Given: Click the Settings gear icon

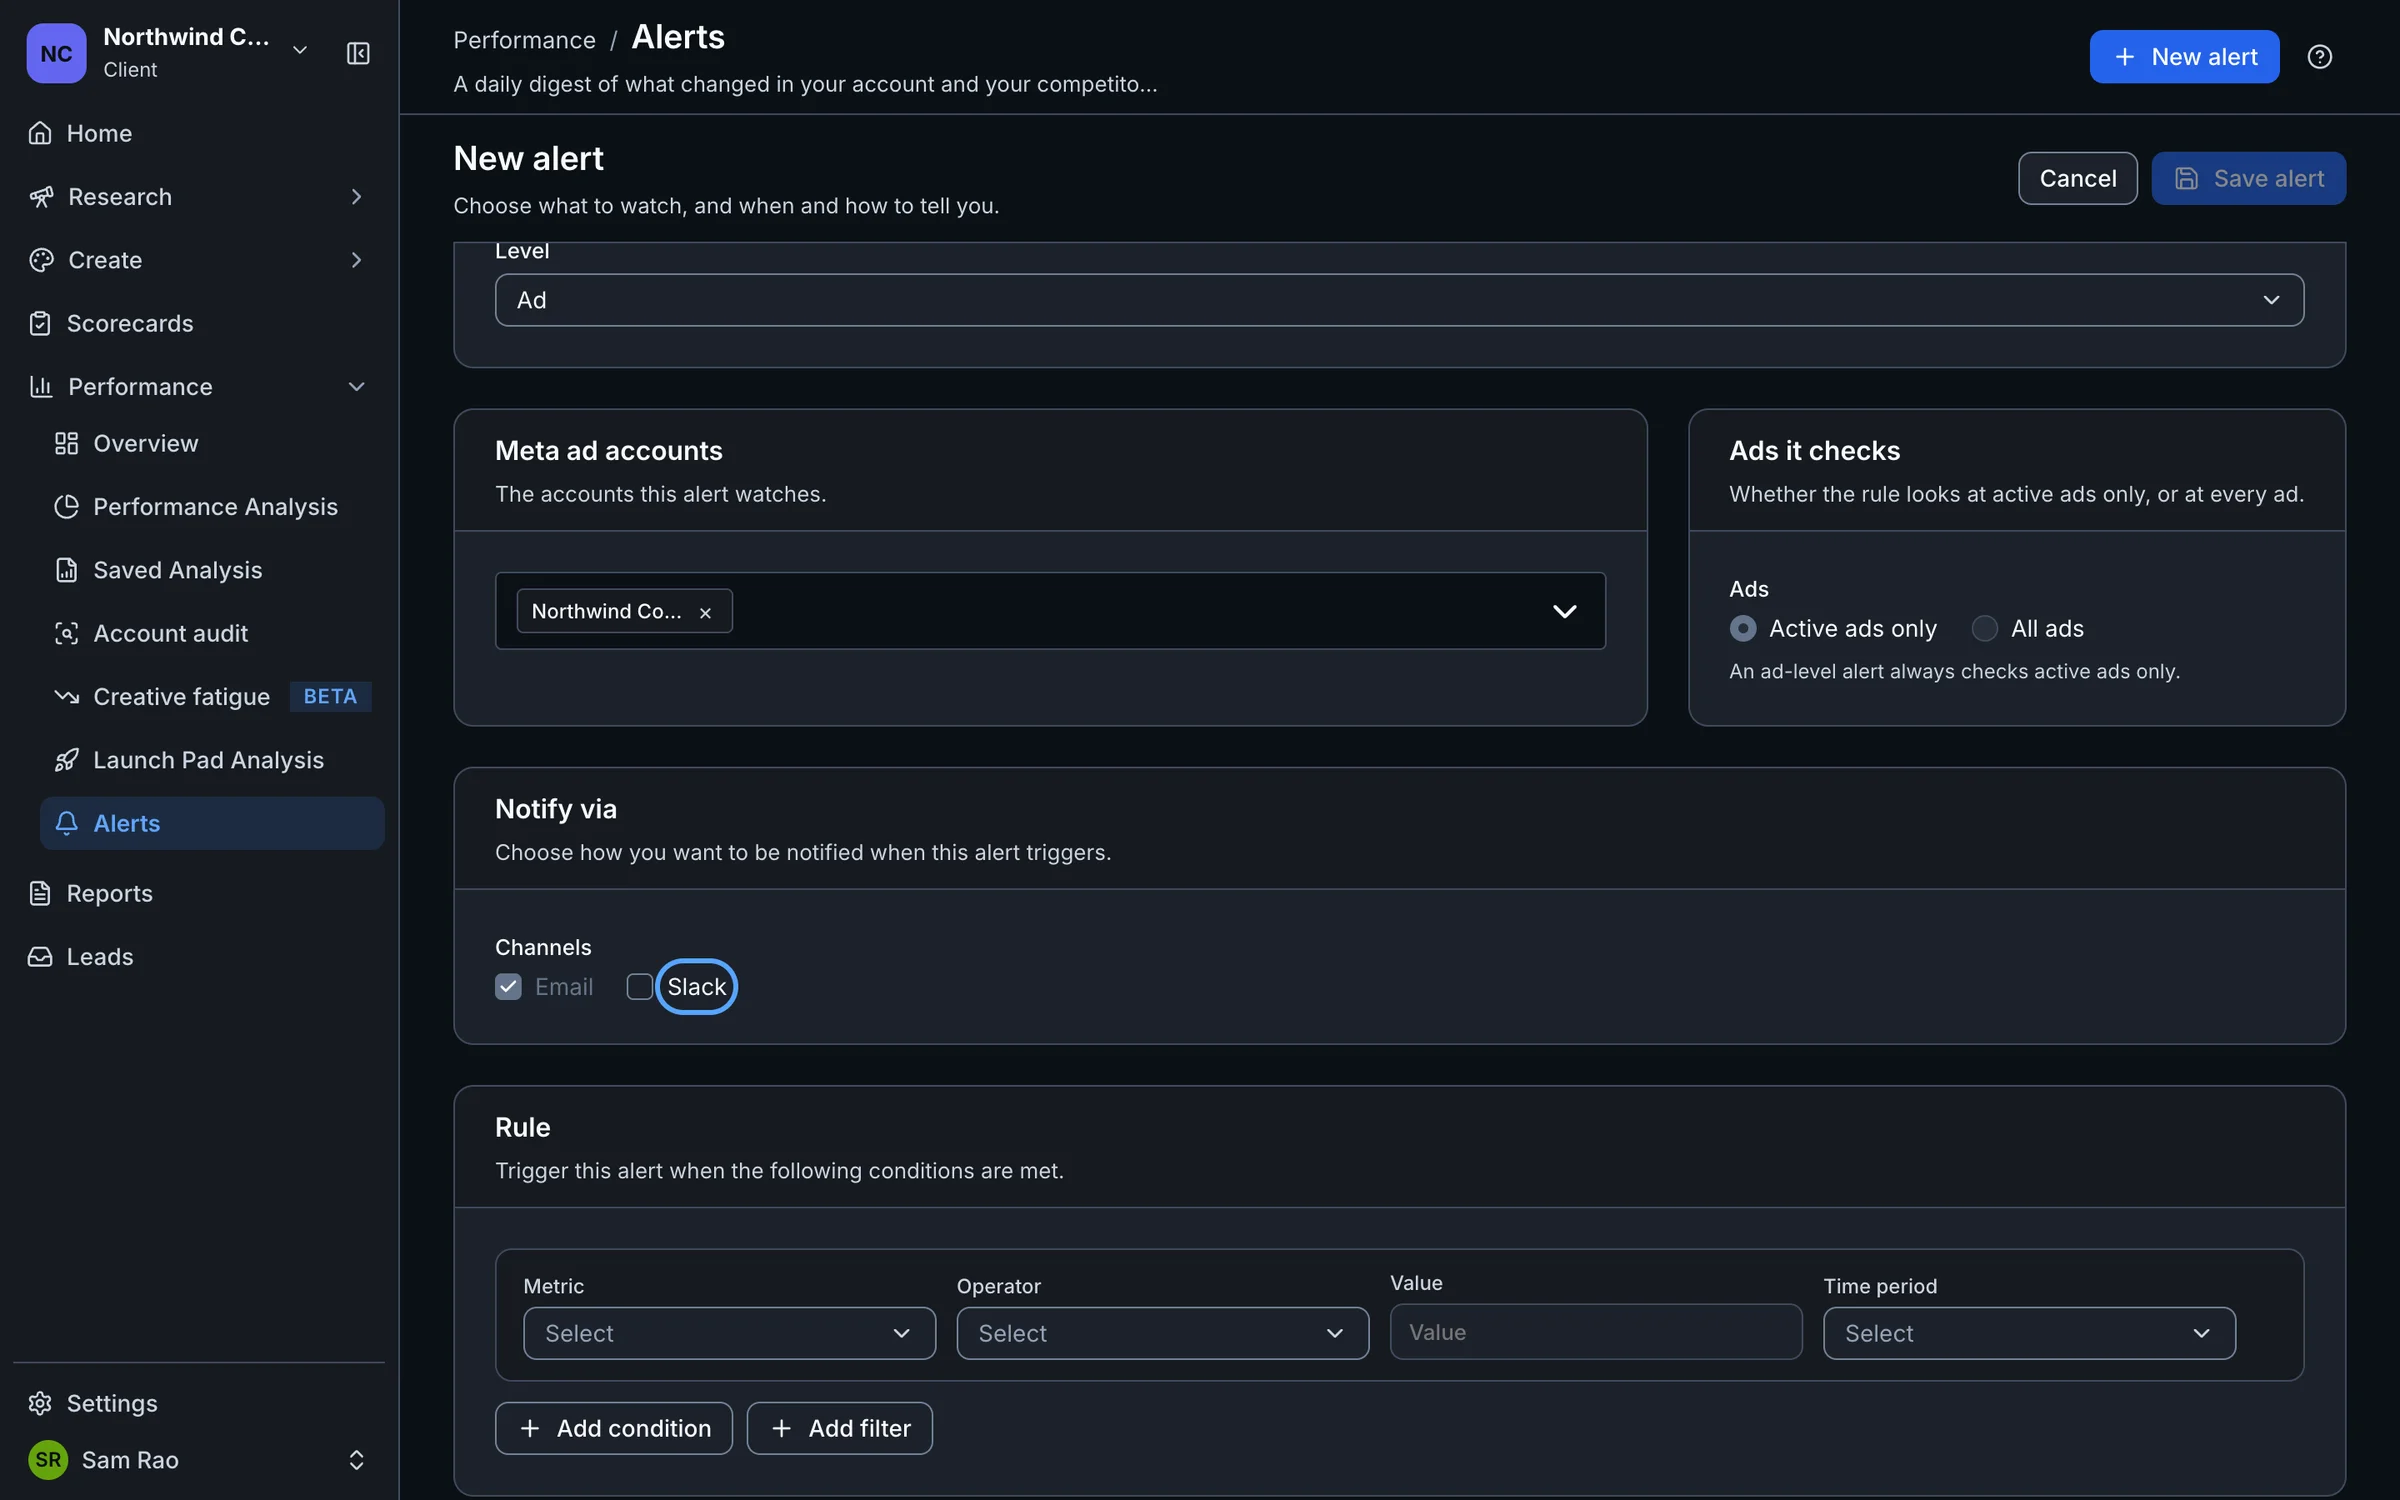Looking at the screenshot, I should (x=40, y=1403).
